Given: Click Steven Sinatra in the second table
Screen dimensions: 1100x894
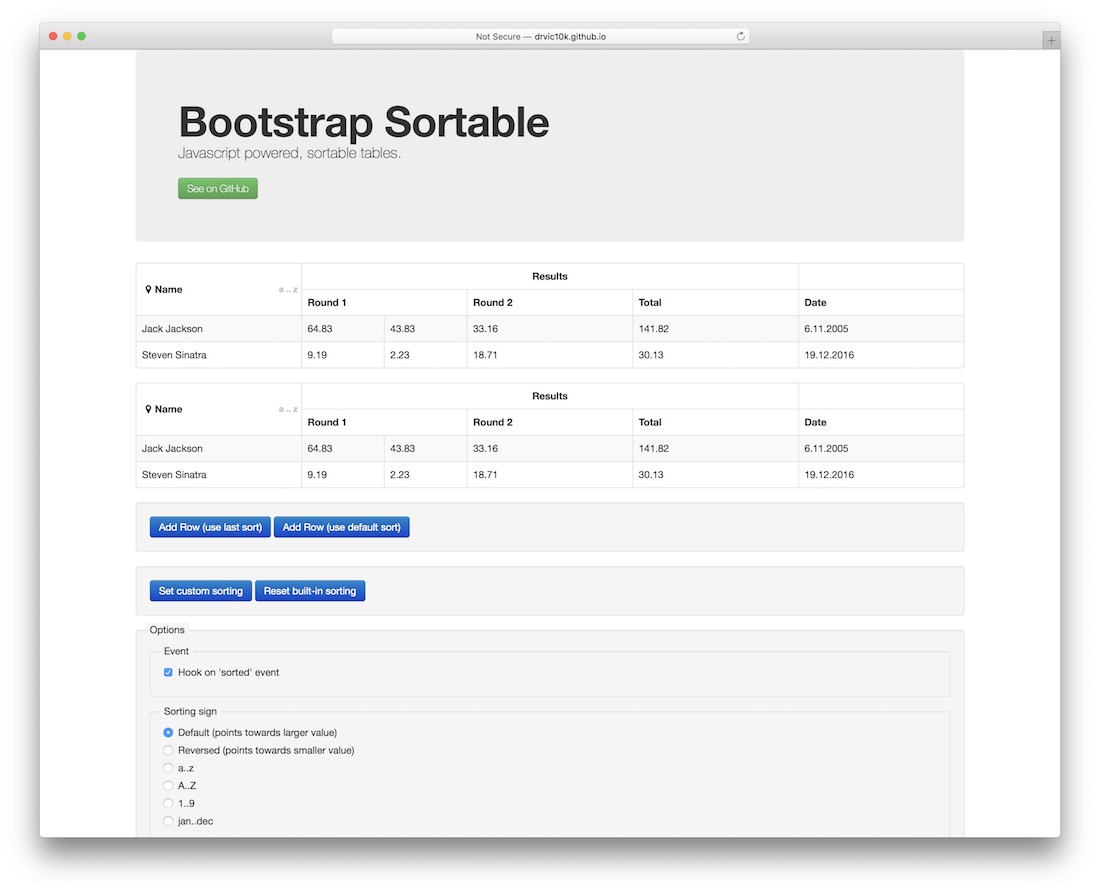Looking at the screenshot, I should click(x=174, y=475).
